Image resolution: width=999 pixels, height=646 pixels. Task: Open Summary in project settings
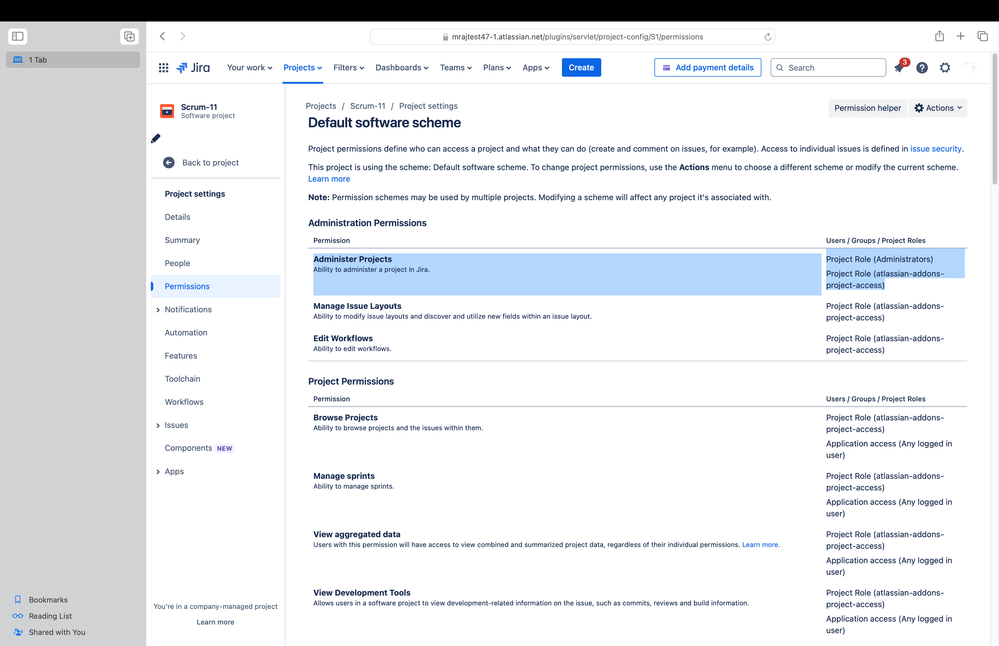tap(182, 240)
